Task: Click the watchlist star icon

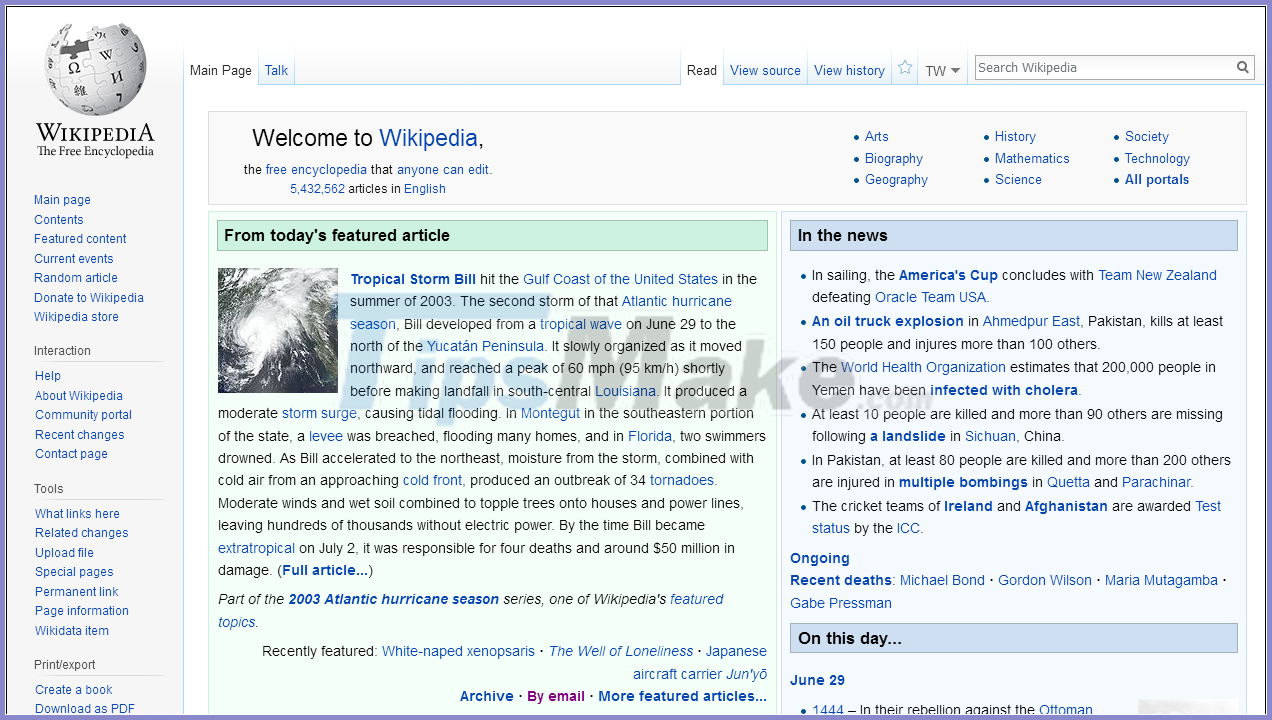Action: 905,68
